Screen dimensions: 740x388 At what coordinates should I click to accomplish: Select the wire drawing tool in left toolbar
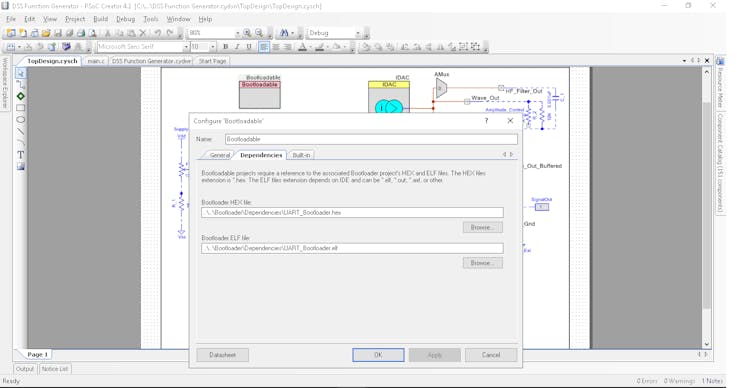21,84
